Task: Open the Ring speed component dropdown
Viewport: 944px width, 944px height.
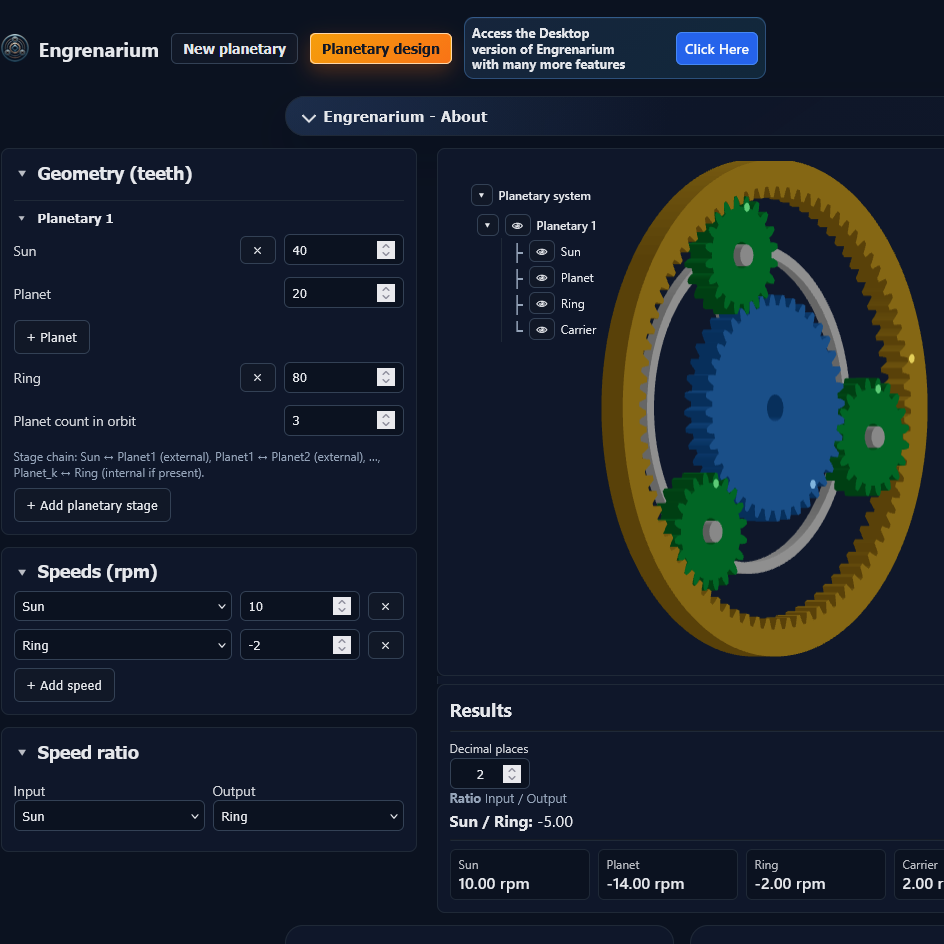Action: (x=123, y=645)
